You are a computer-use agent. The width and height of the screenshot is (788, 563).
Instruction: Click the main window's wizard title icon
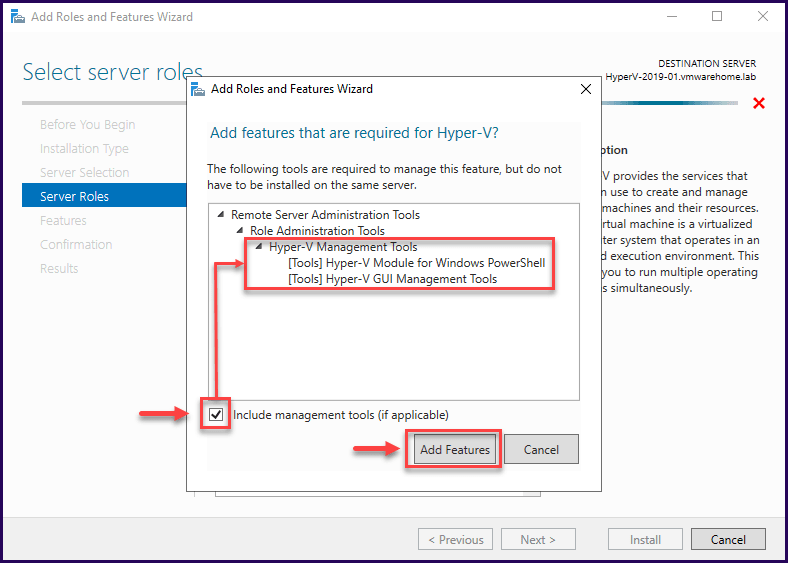18,17
